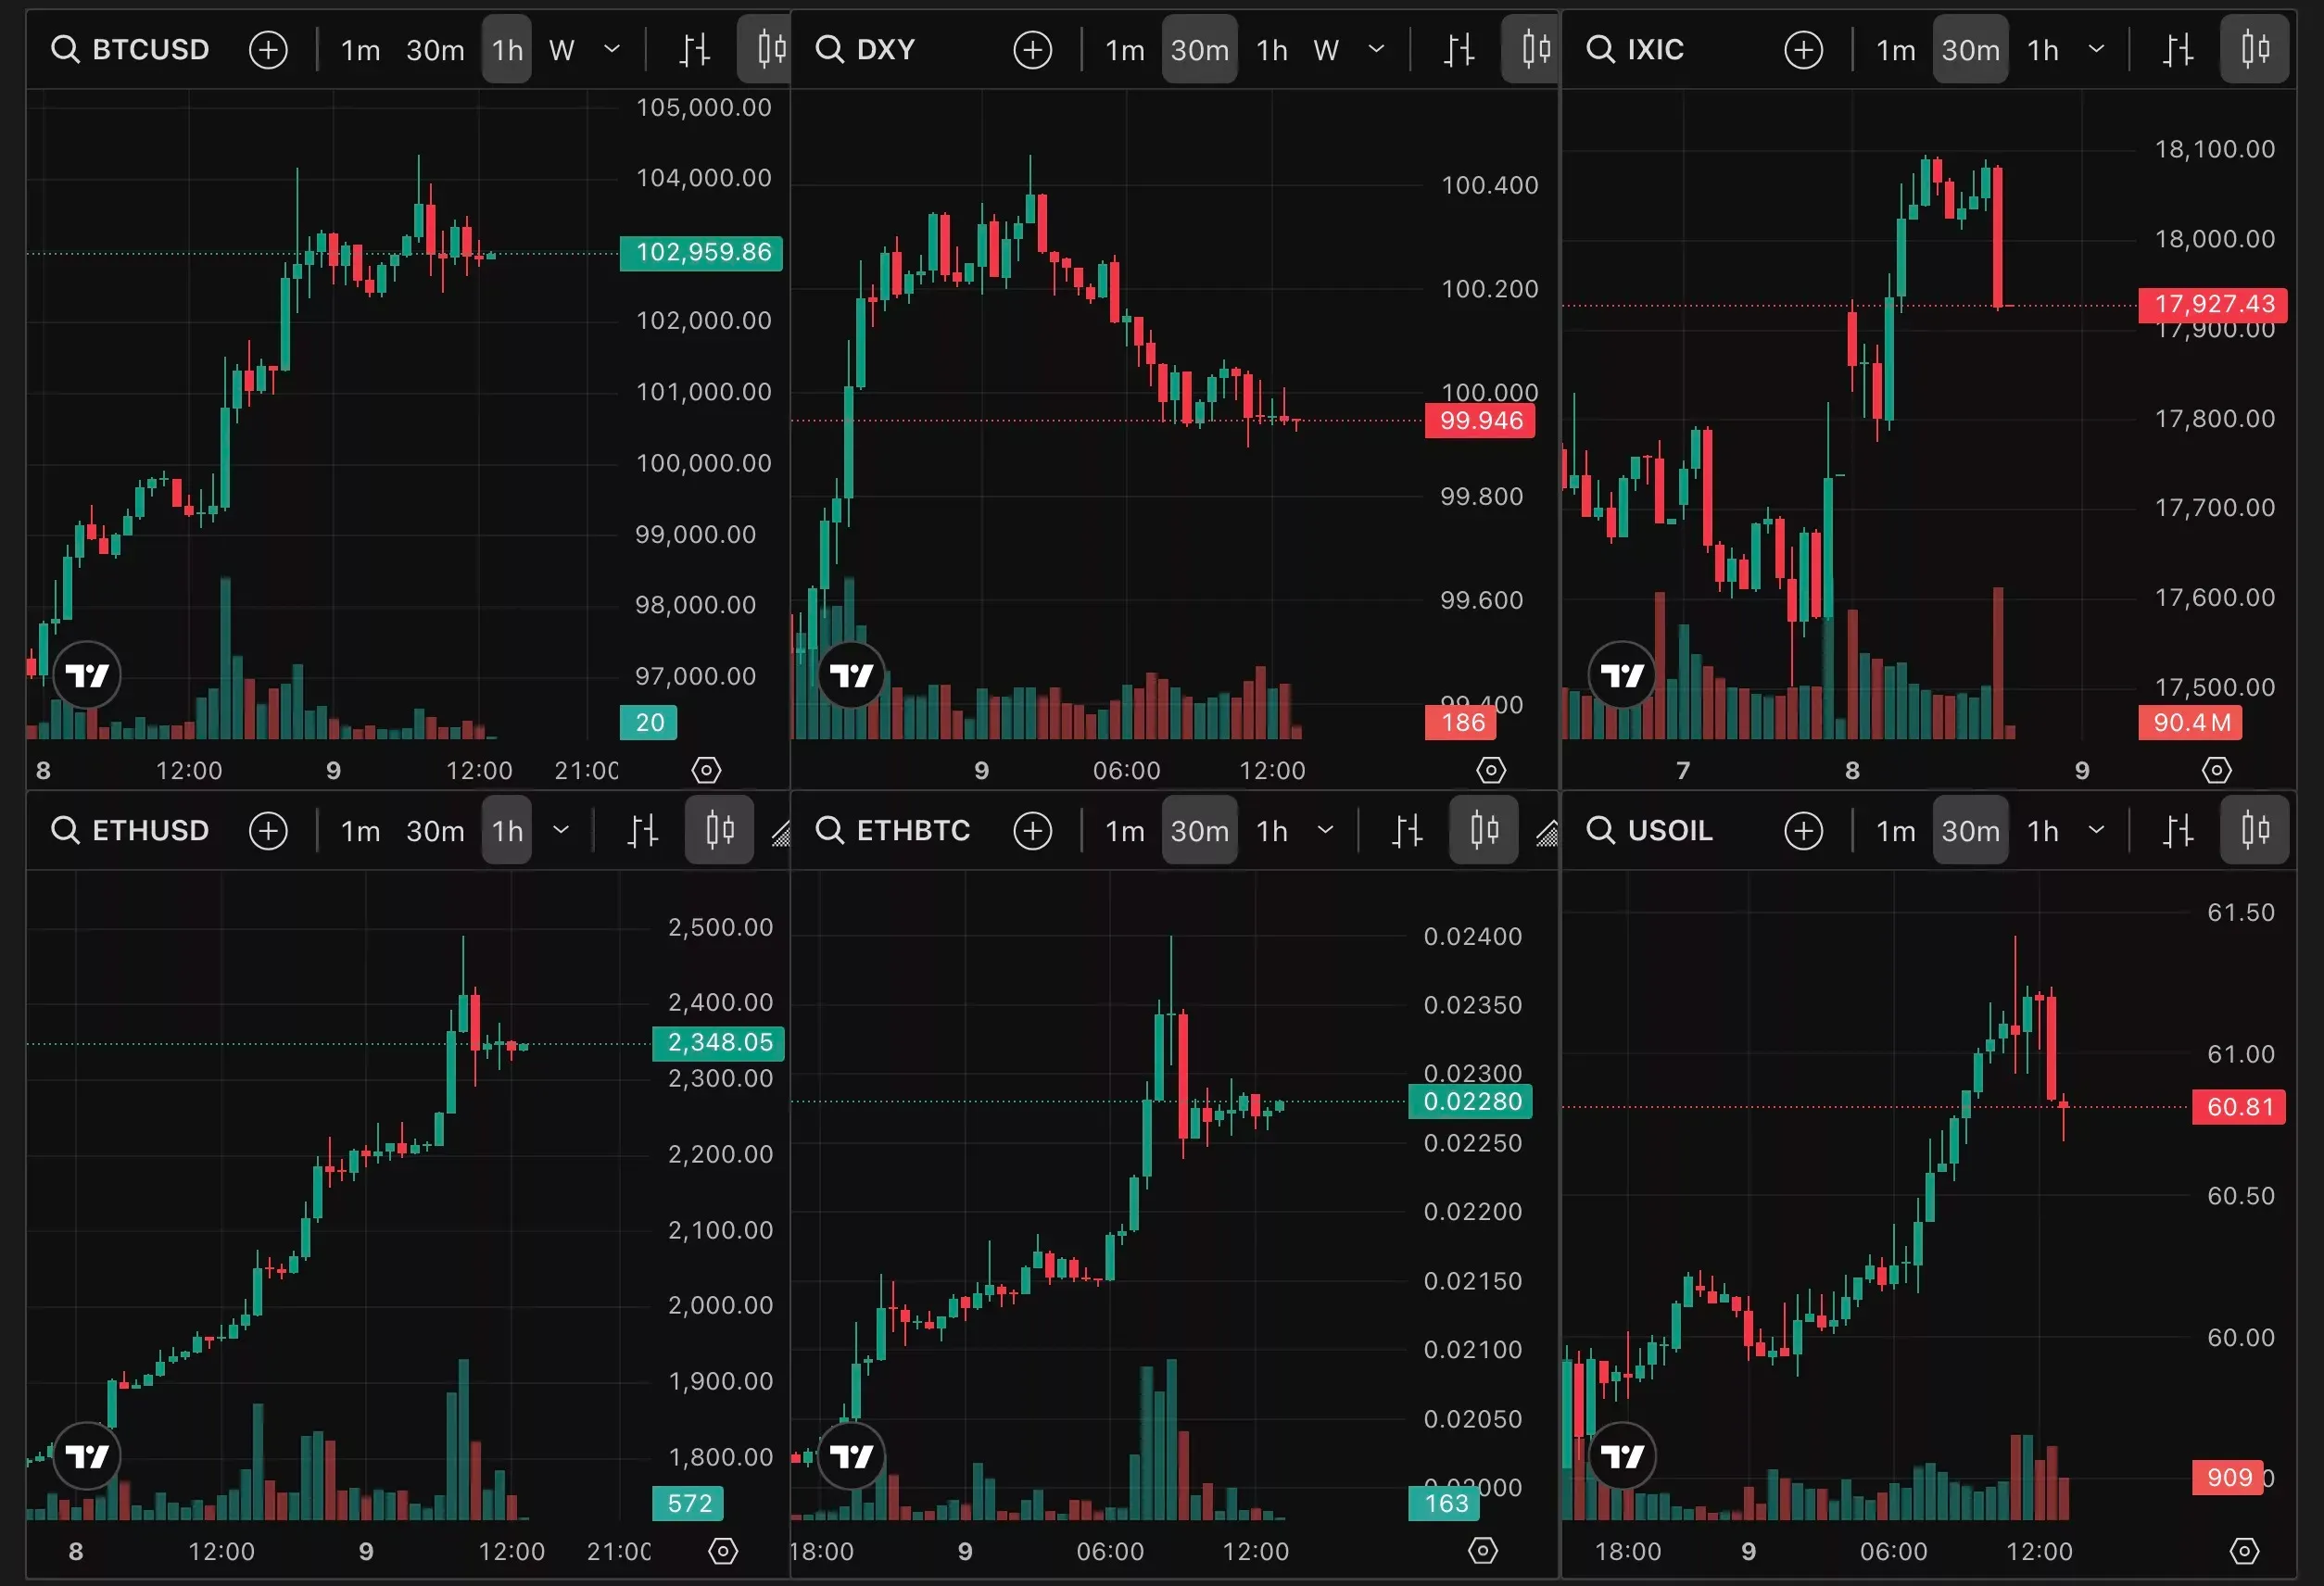2324x1586 pixels.
Task: Switch ETHBTC chart to bar style
Action: click(1407, 830)
